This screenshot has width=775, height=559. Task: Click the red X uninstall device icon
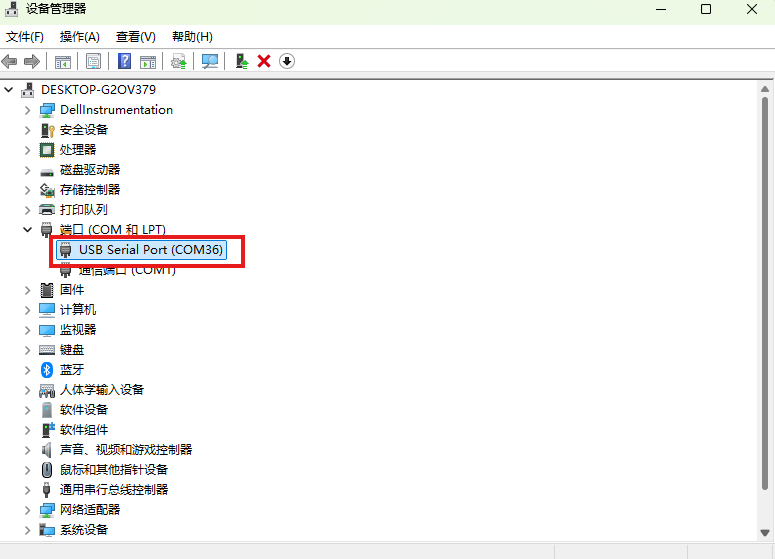(x=264, y=61)
